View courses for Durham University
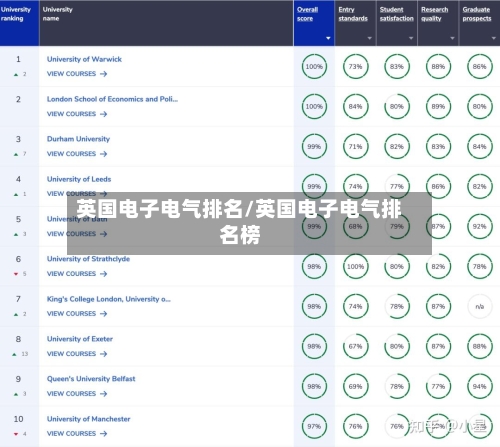 (77, 154)
